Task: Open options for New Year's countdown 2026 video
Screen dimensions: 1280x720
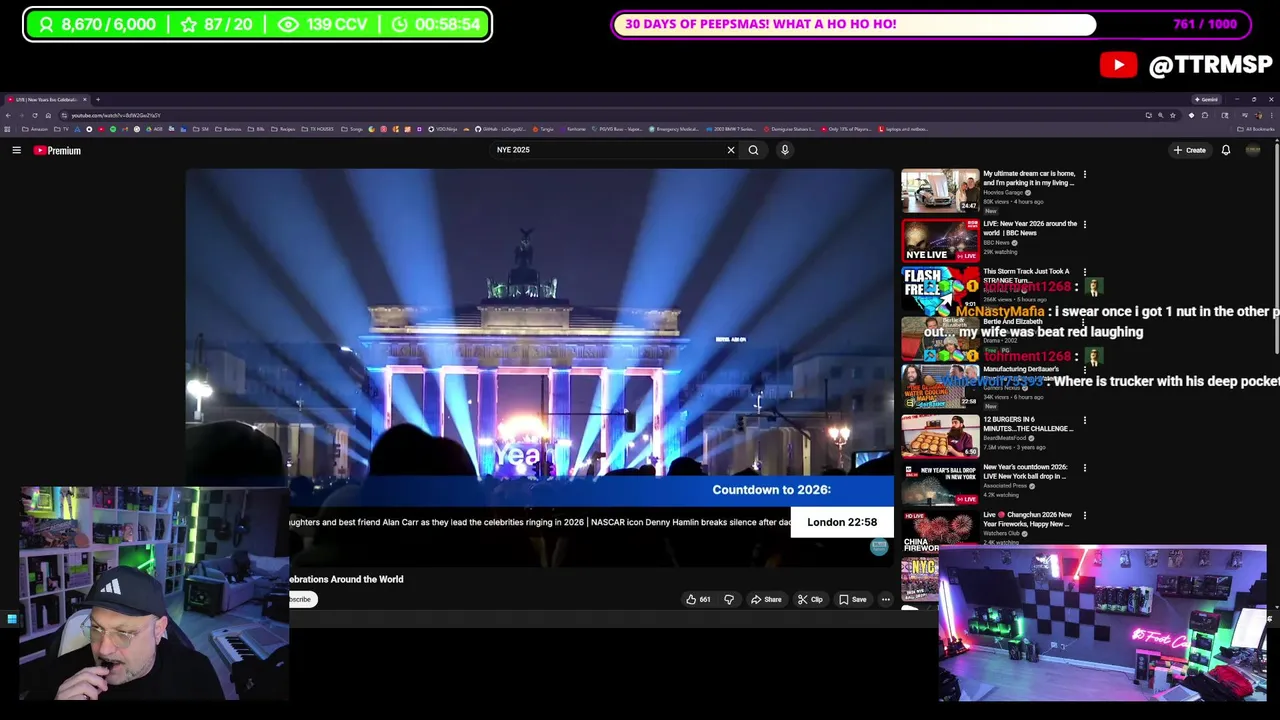Action: (x=1085, y=468)
